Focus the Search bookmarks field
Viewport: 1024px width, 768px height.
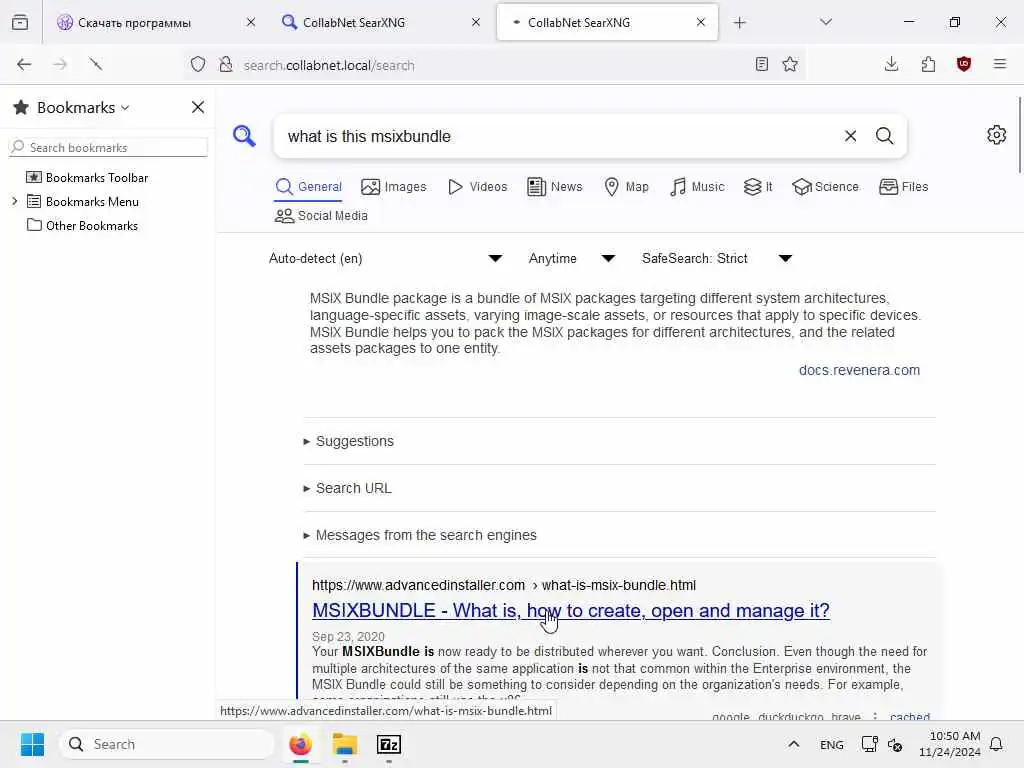pyautogui.click(x=108, y=148)
